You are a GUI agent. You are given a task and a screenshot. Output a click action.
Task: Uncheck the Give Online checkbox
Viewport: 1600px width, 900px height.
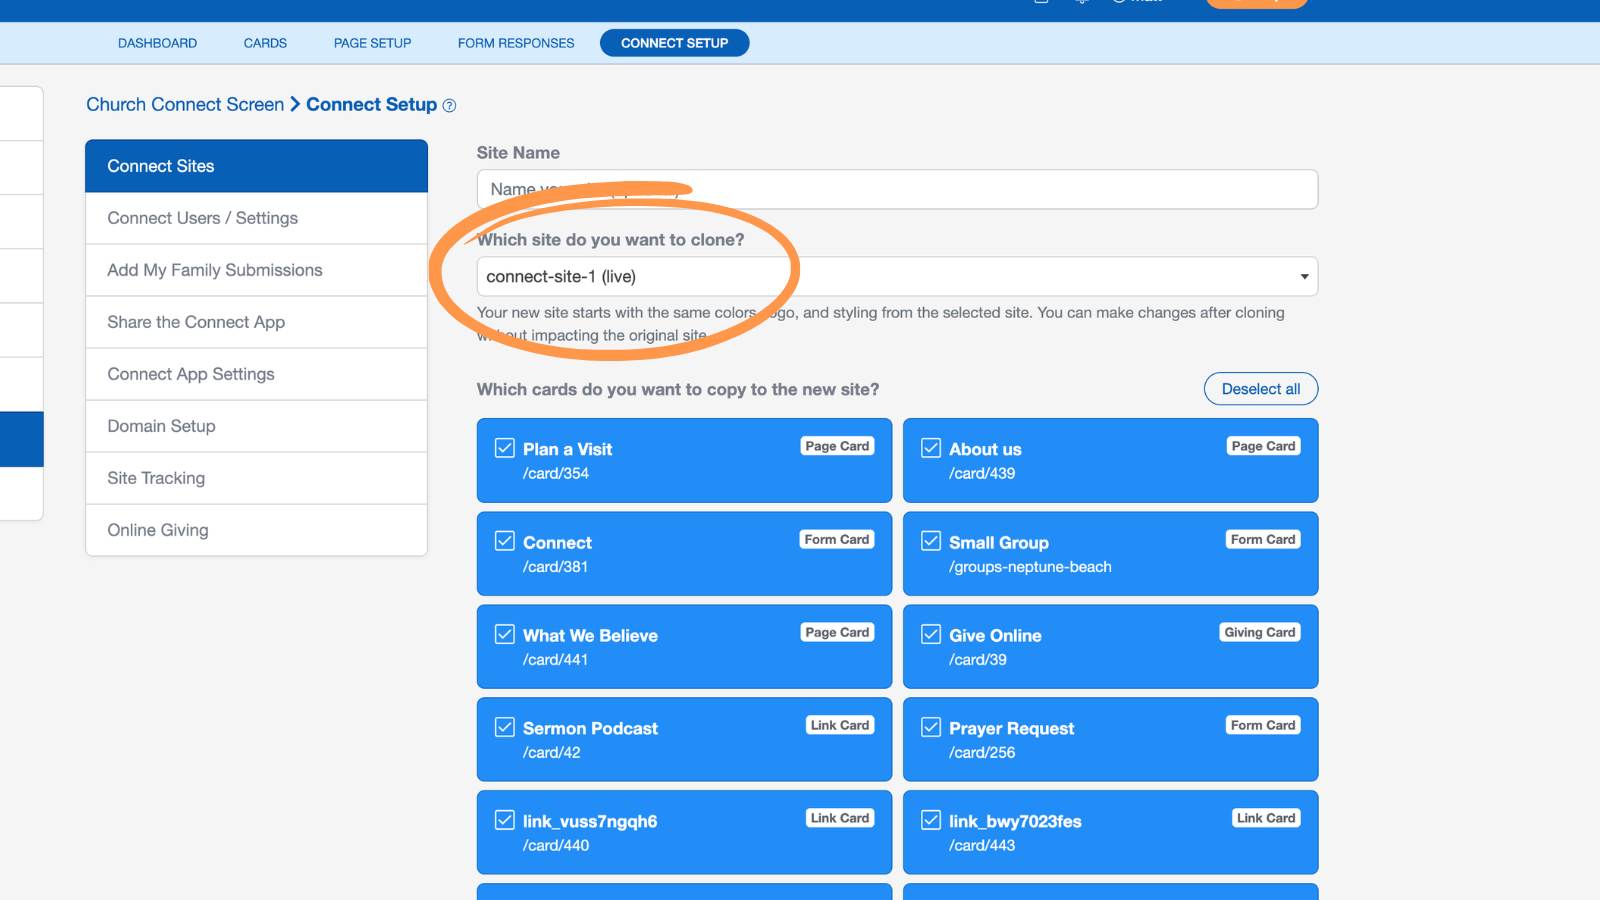coord(931,634)
